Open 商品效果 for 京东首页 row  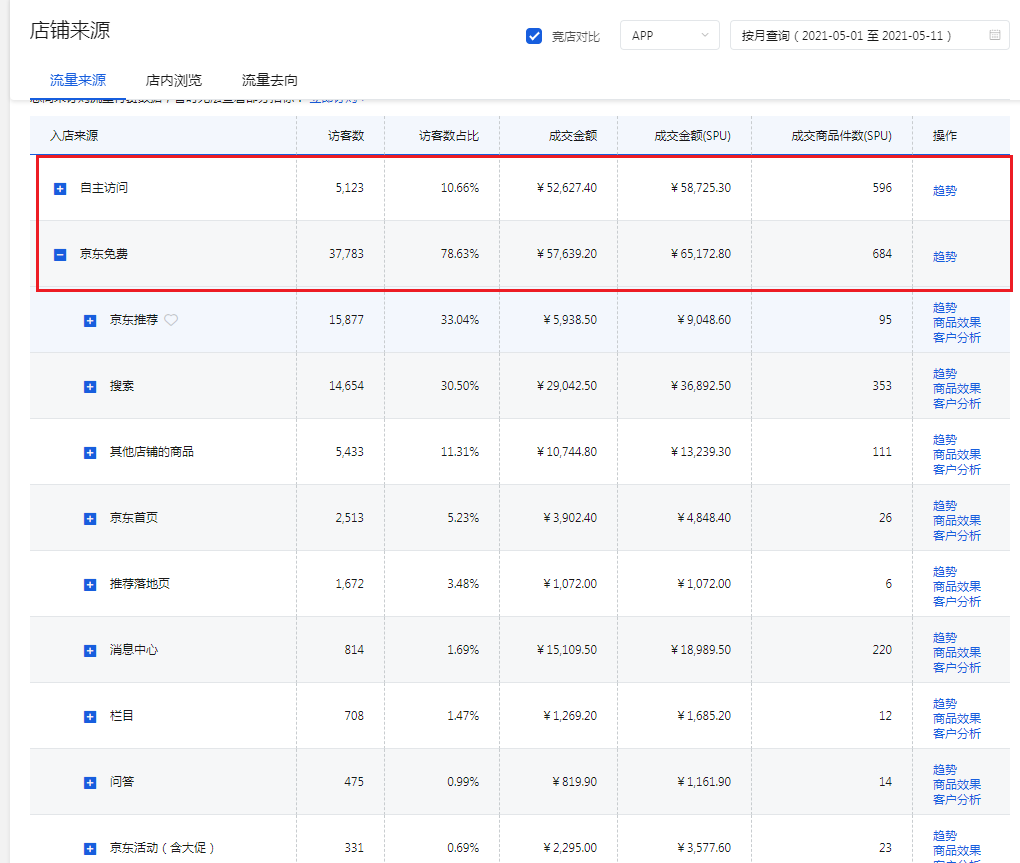coord(957,521)
